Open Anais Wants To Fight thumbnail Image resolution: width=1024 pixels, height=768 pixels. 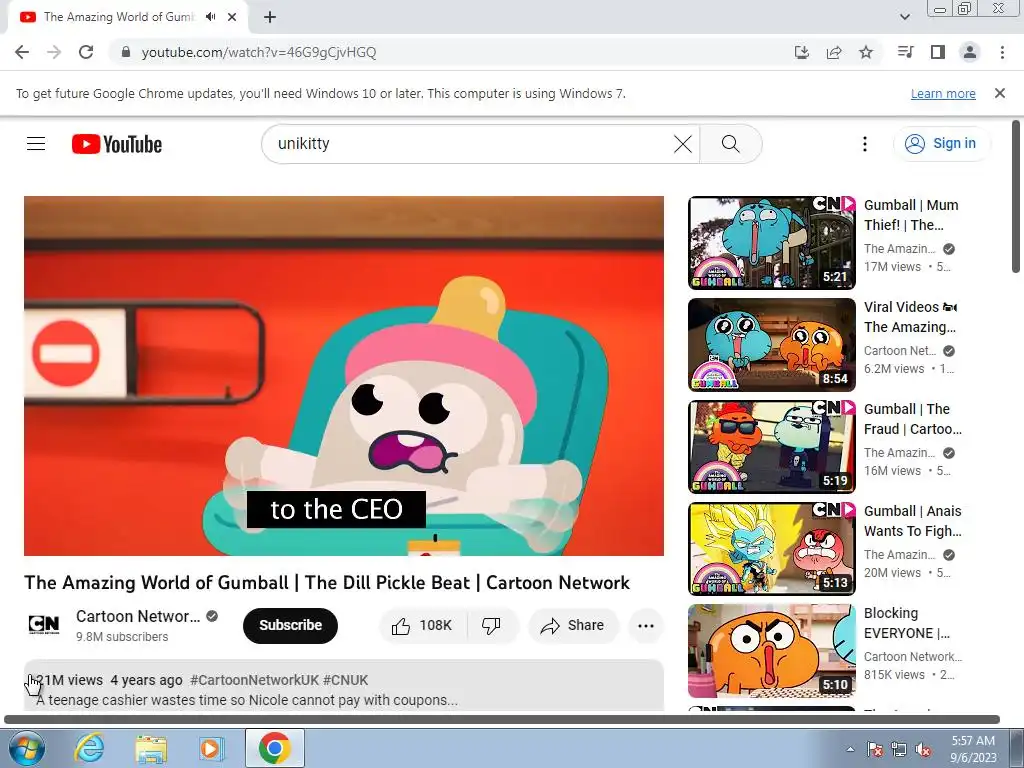771,548
